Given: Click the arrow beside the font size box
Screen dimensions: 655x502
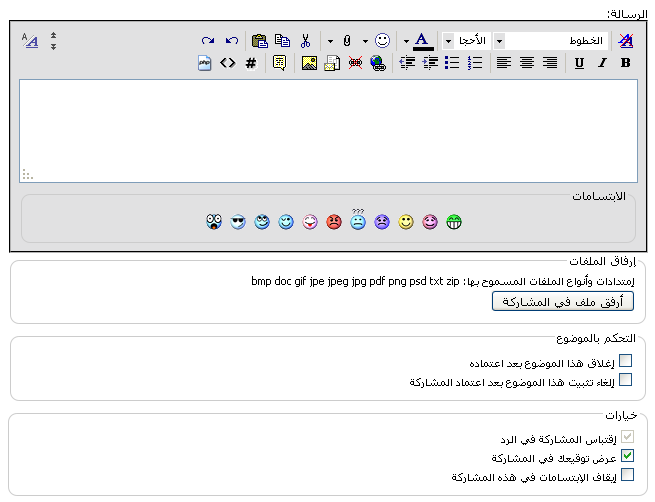Looking at the screenshot, I should [448, 41].
